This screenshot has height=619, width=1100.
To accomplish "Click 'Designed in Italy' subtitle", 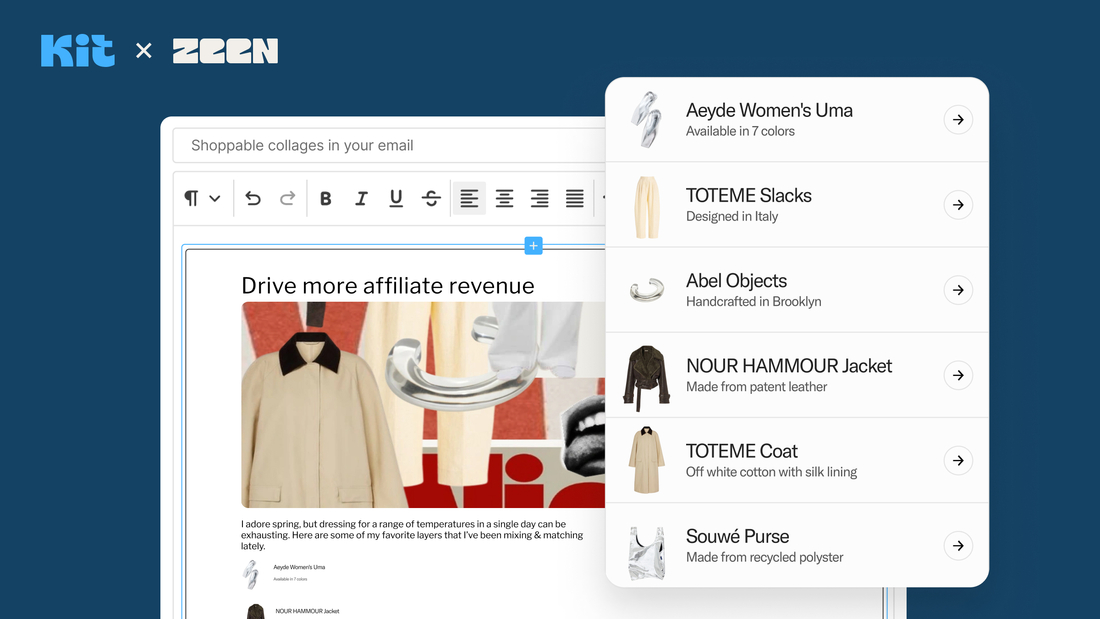I will point(732,216).
